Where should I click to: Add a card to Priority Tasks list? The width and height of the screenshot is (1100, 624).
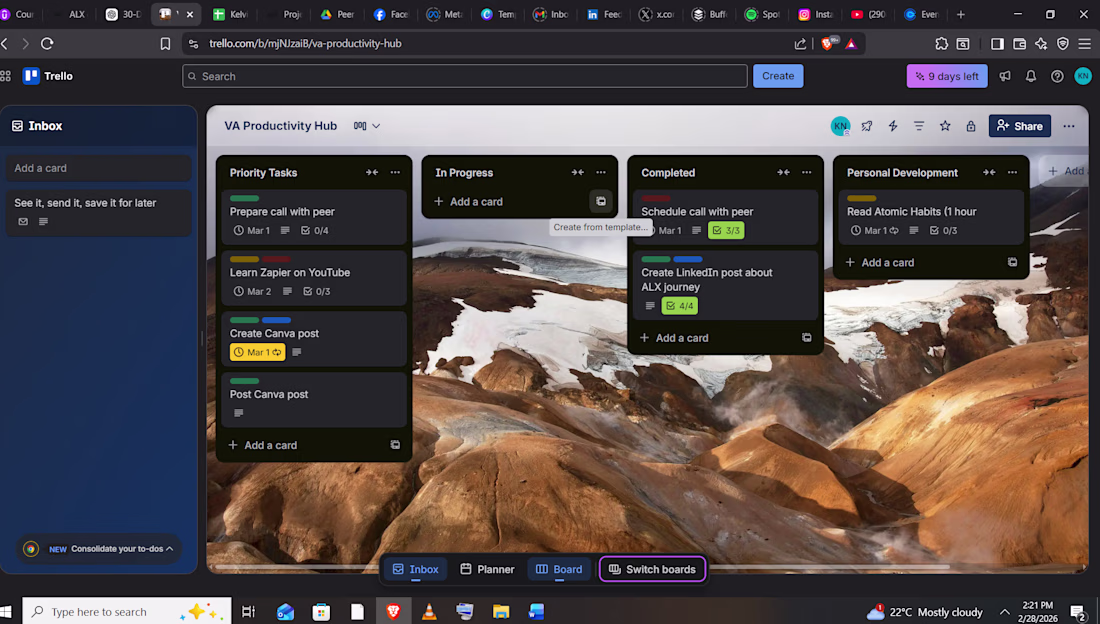(263, 445)
